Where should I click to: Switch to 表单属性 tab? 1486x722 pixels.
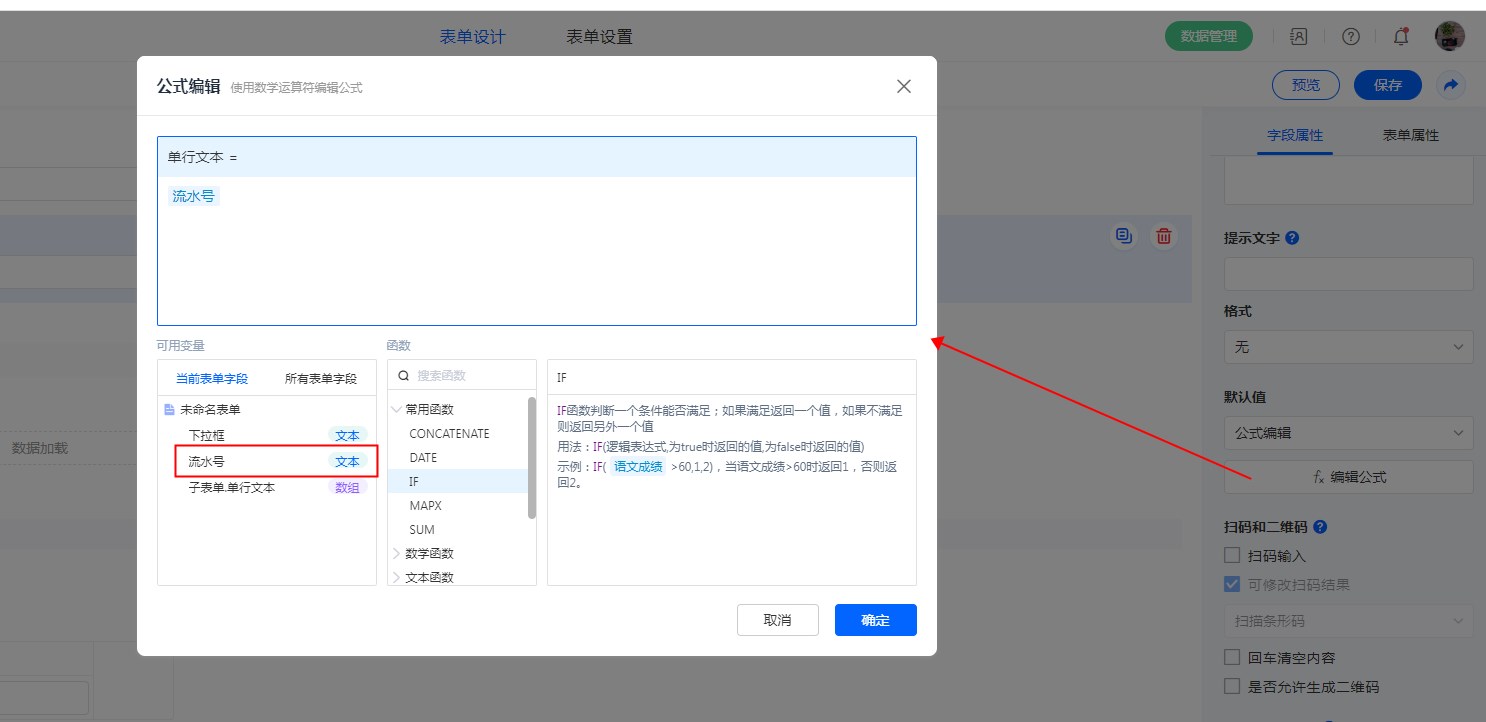click(1410, 135)
